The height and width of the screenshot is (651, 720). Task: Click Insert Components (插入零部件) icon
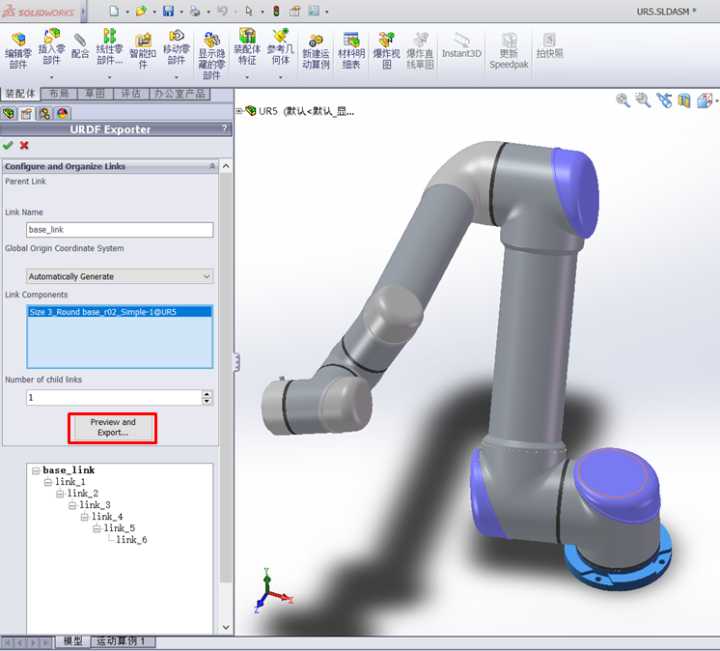[x=51, y=46]
